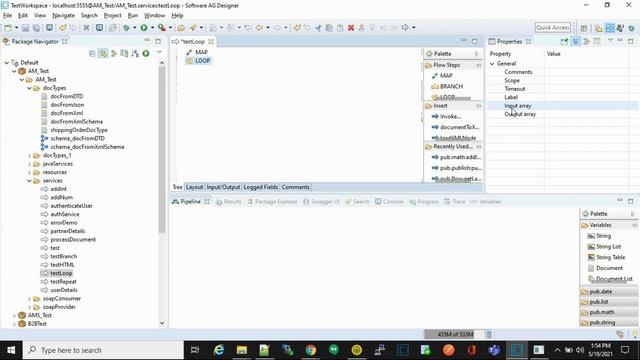Click the Cut icon in the main toolbar
Image resolution: width=640 pixels, height=360 pixels.
tap(318, 28)
